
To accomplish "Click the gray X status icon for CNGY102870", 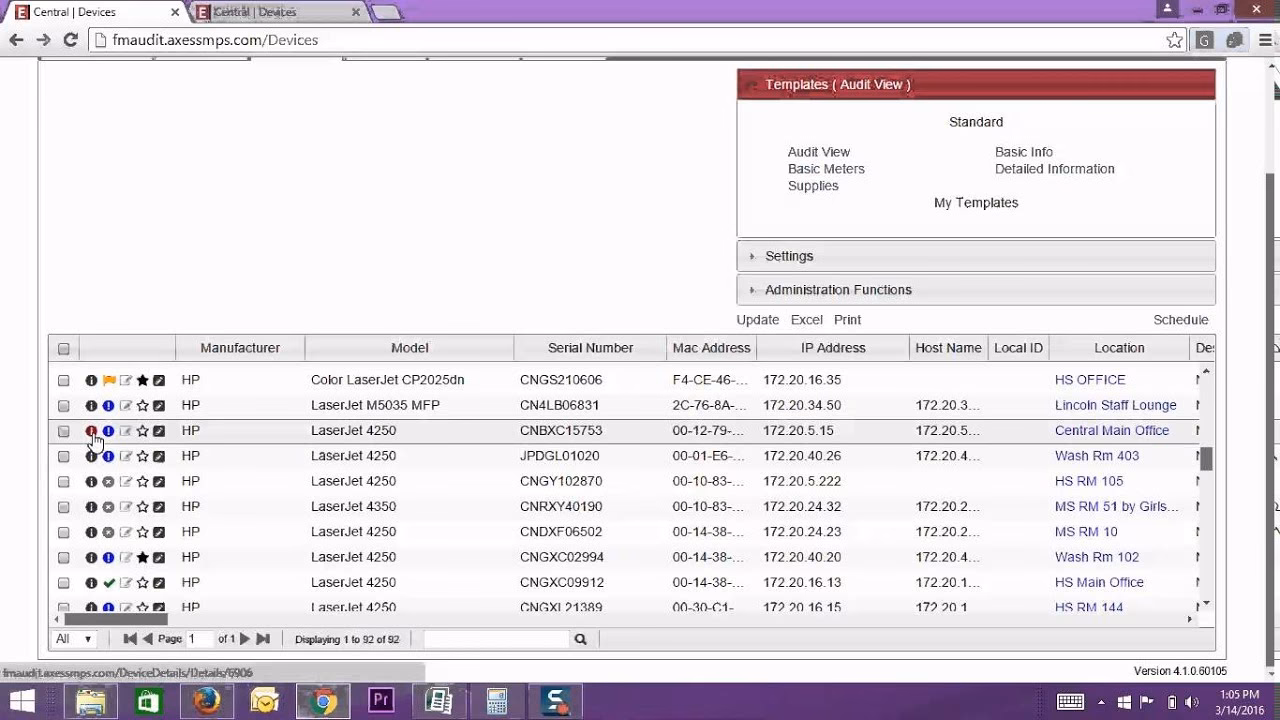I will (x=109, y=482).
